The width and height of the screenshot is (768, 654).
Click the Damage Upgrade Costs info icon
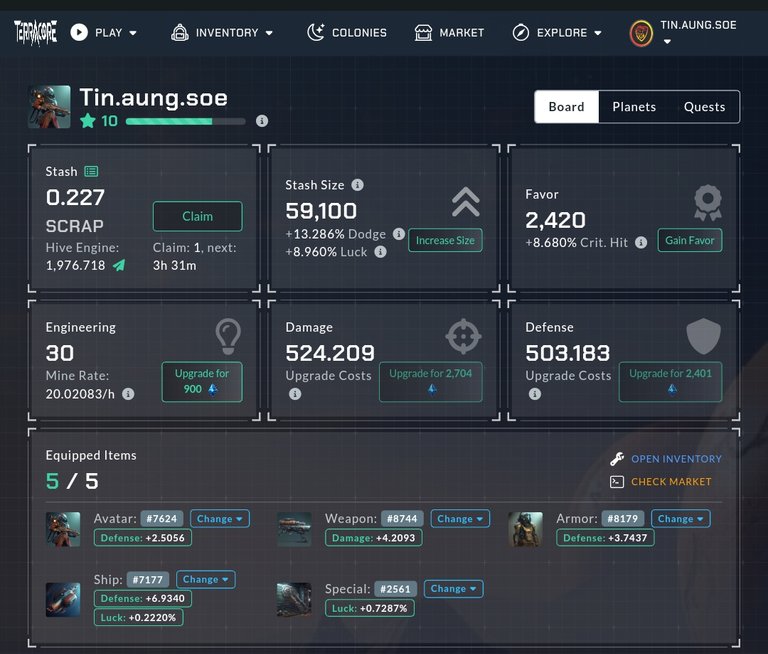295,394
